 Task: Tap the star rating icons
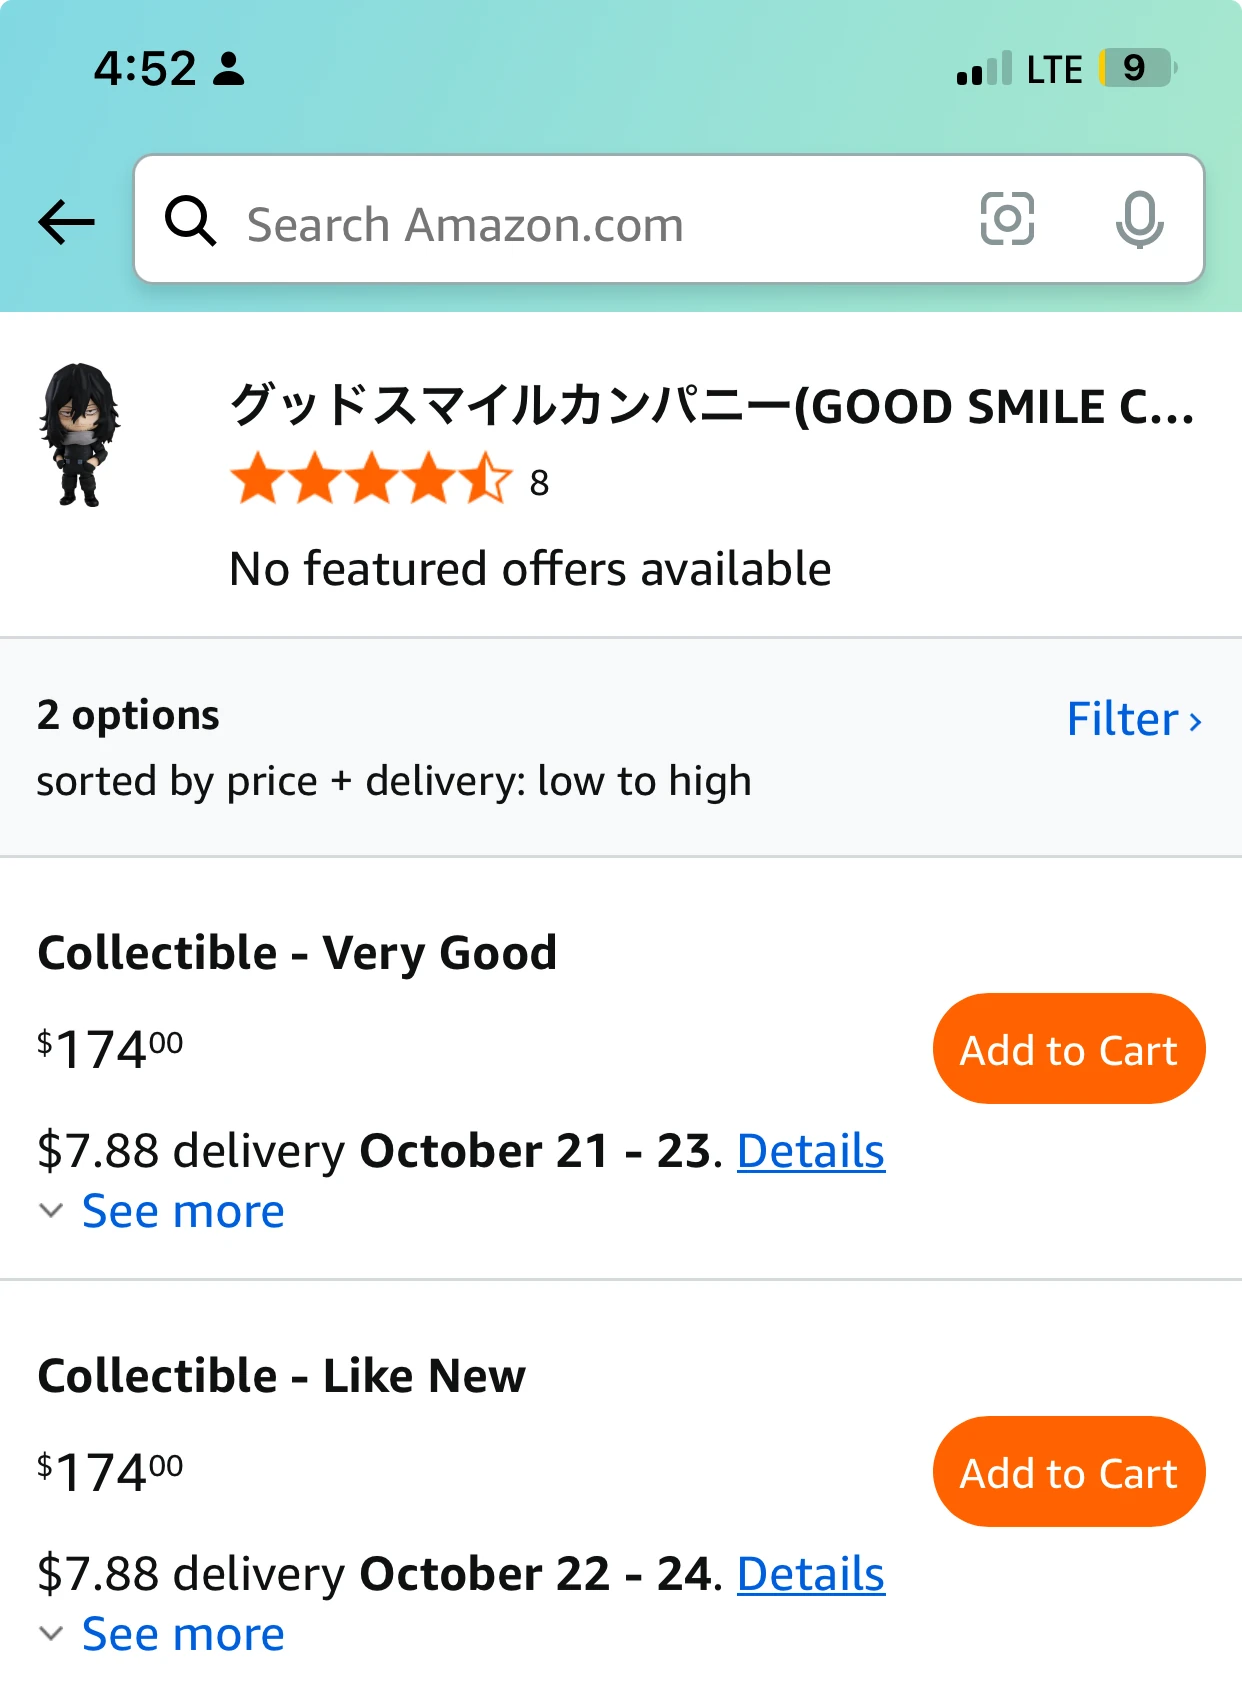pos(371,478)
